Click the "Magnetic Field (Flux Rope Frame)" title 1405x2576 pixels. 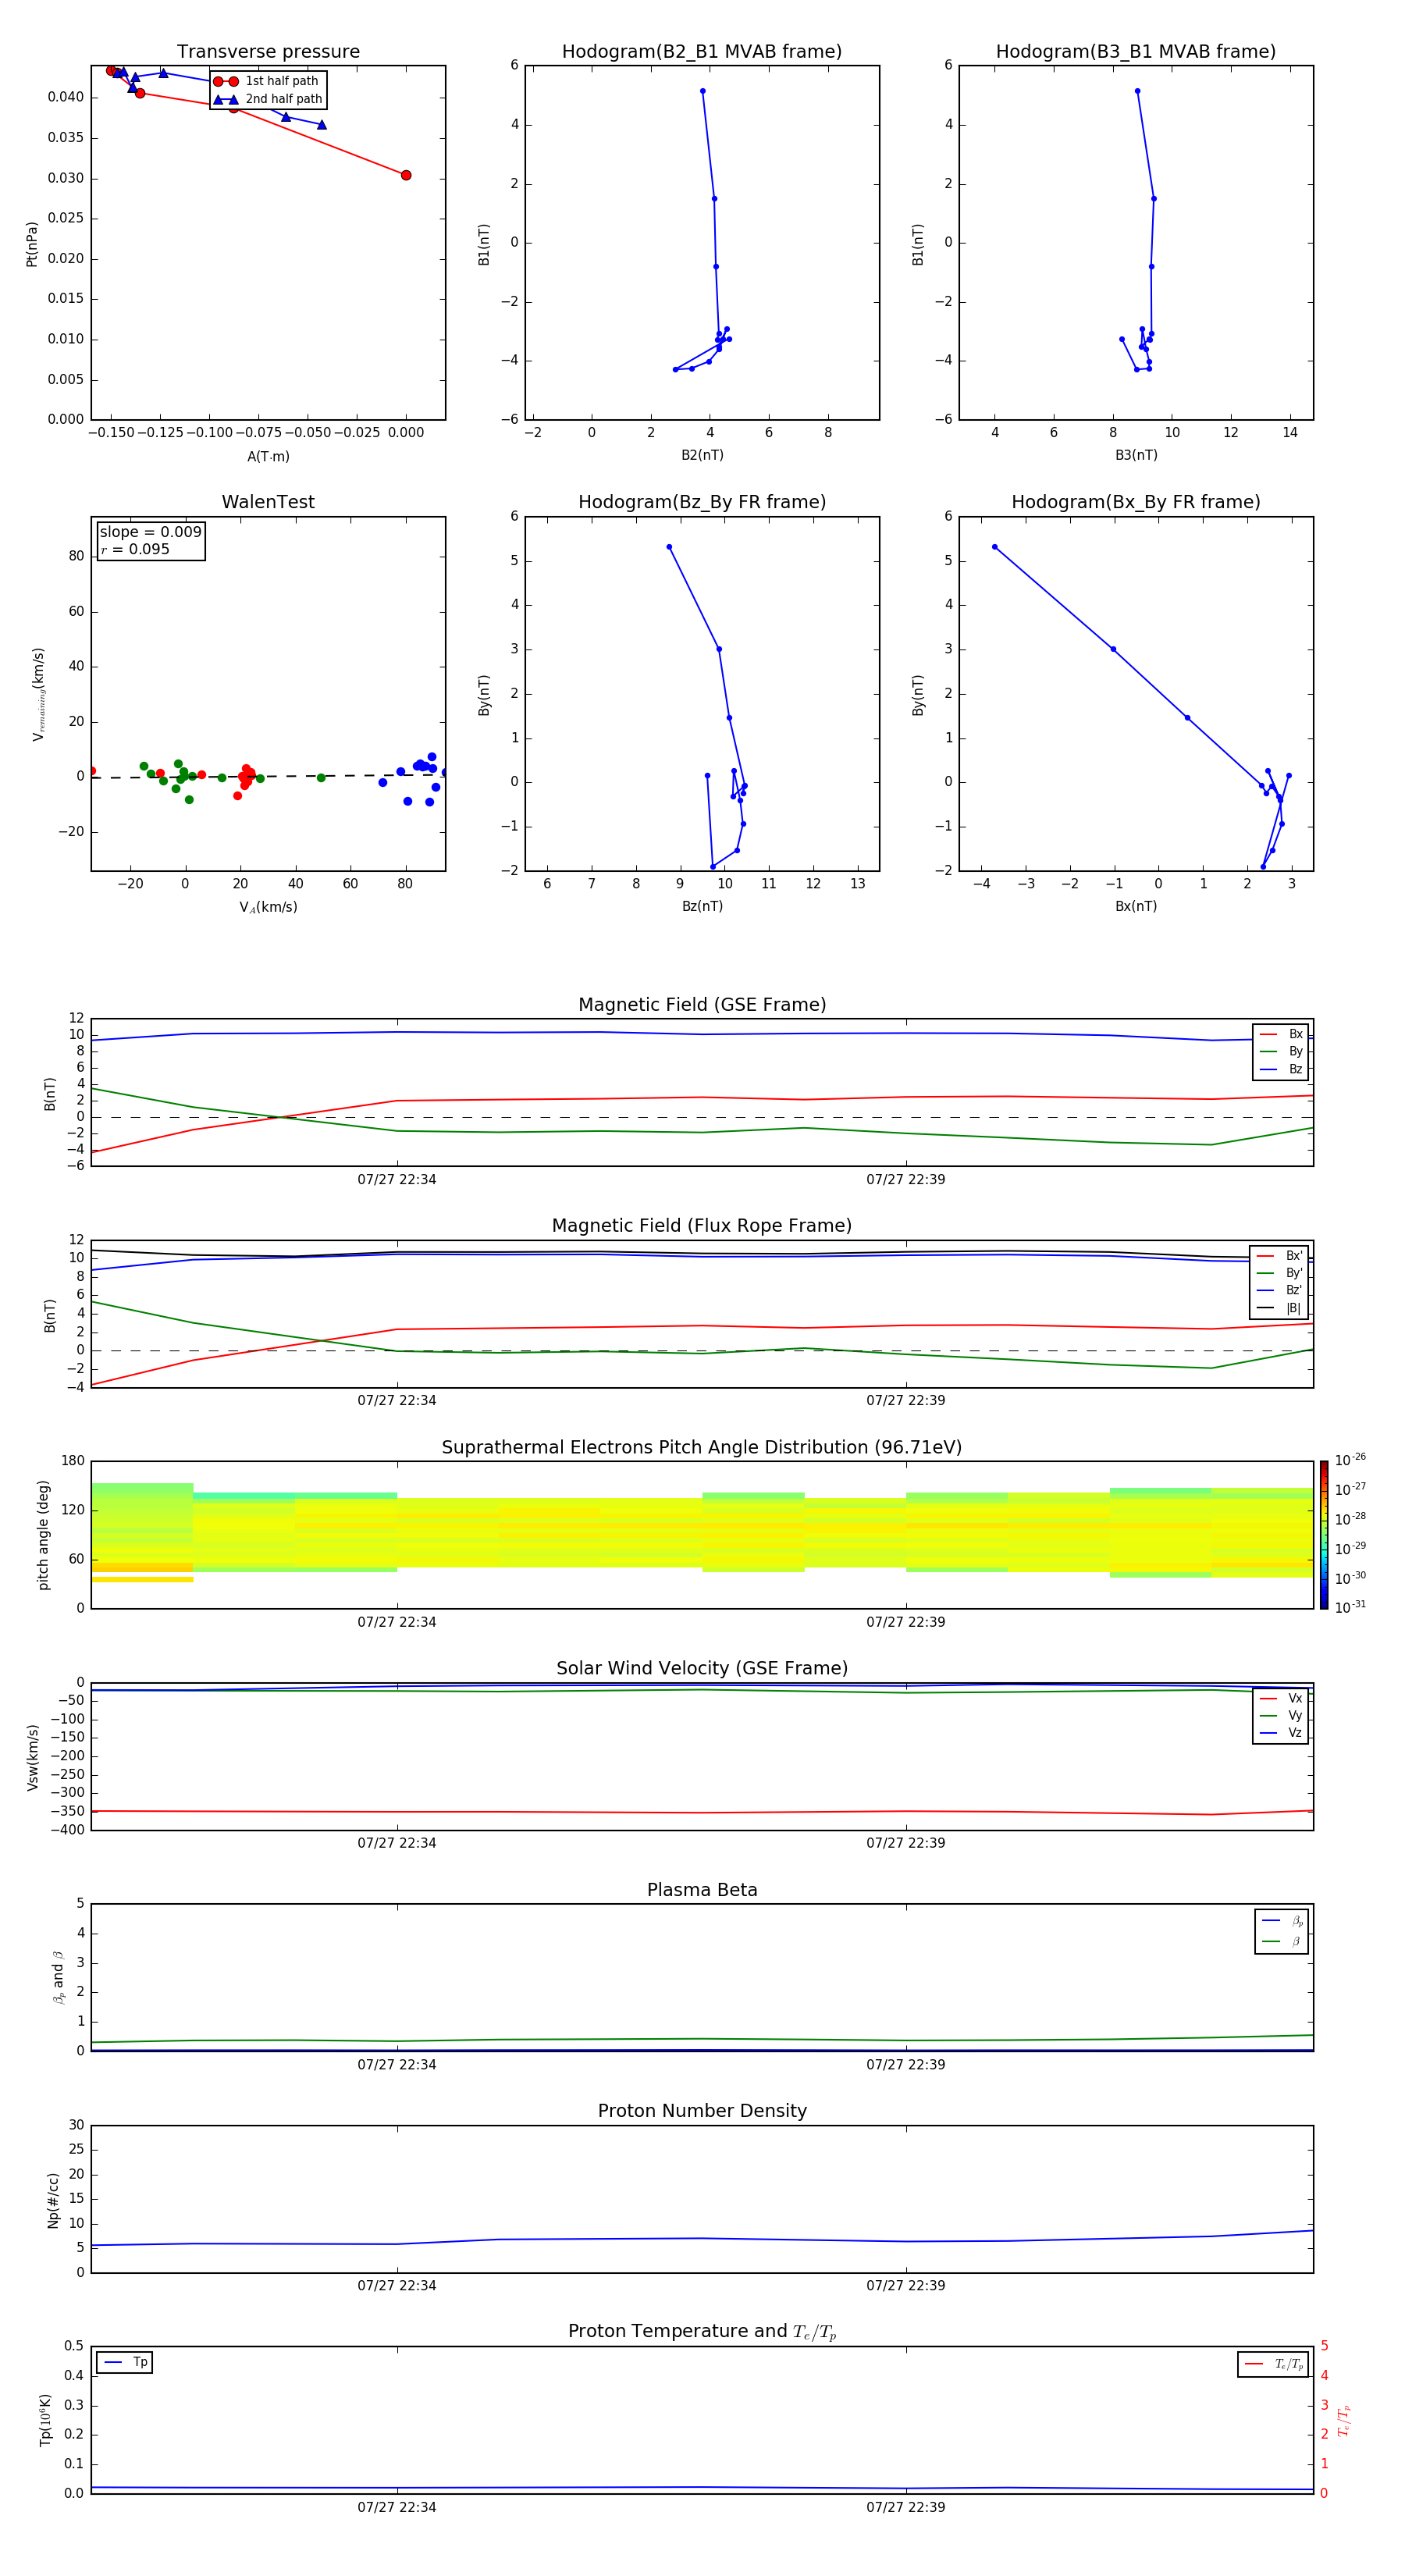(702, 1226)
